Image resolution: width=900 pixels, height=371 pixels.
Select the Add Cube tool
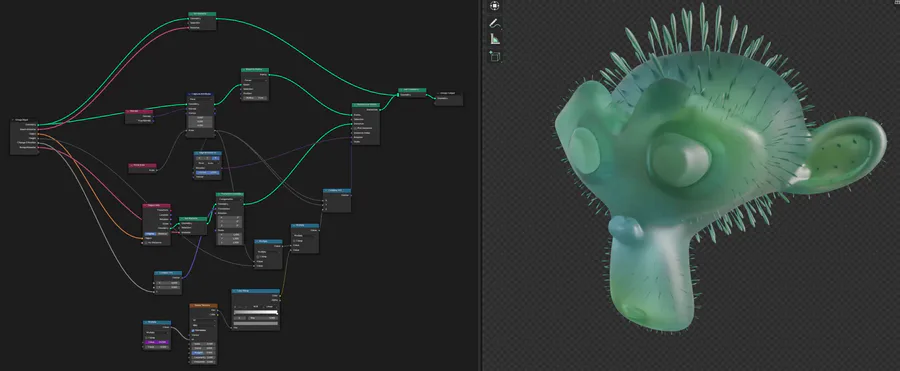click(x=494, y=56)
